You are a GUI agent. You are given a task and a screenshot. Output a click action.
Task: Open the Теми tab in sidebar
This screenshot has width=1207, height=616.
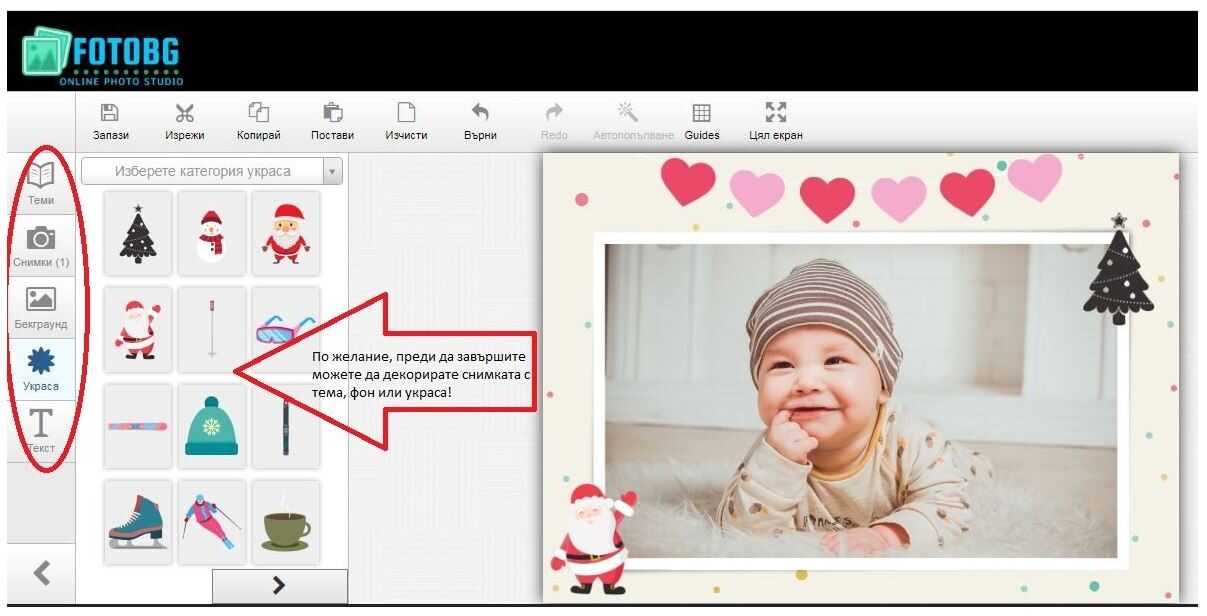pos(41,183)
